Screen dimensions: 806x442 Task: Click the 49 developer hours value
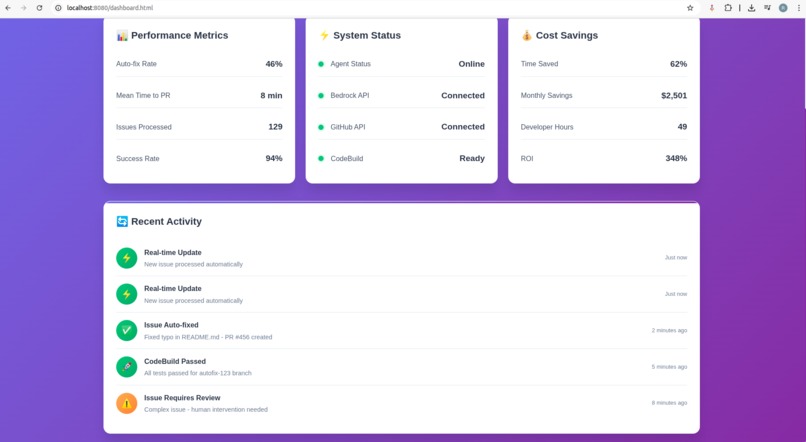[x=682, y=126]
